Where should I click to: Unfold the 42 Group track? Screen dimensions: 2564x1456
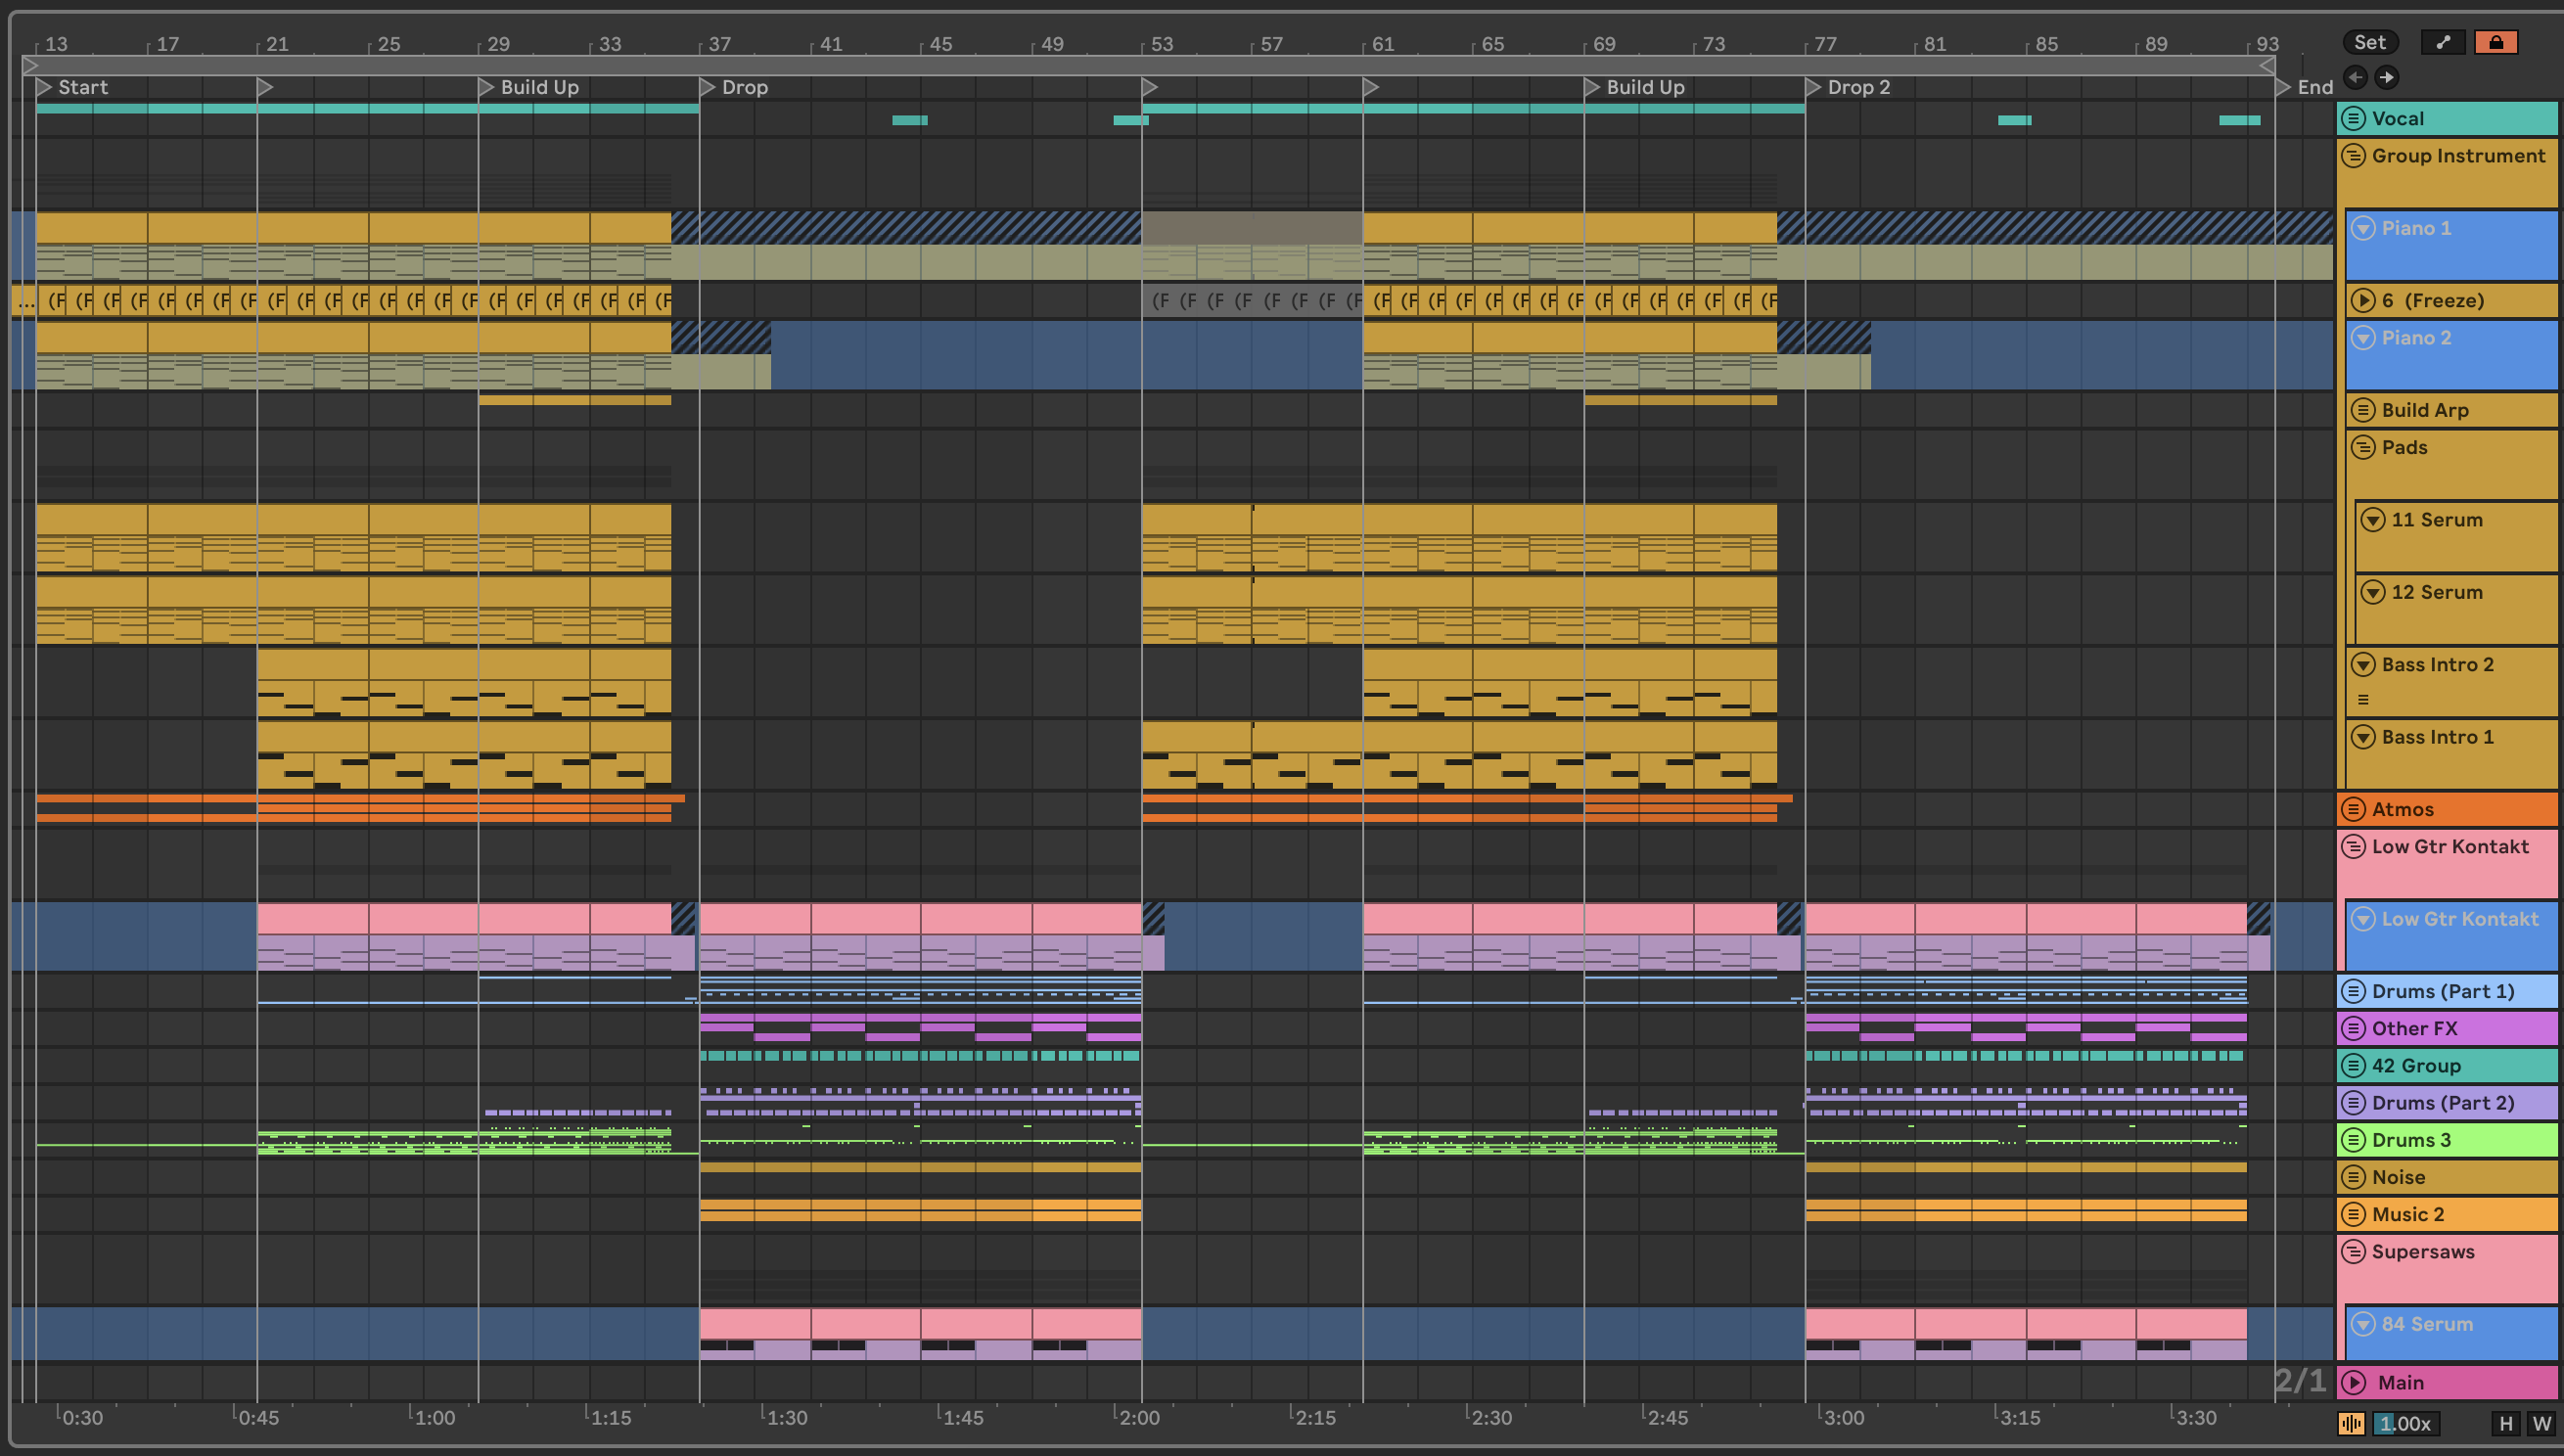(x=2353, y=1066)
